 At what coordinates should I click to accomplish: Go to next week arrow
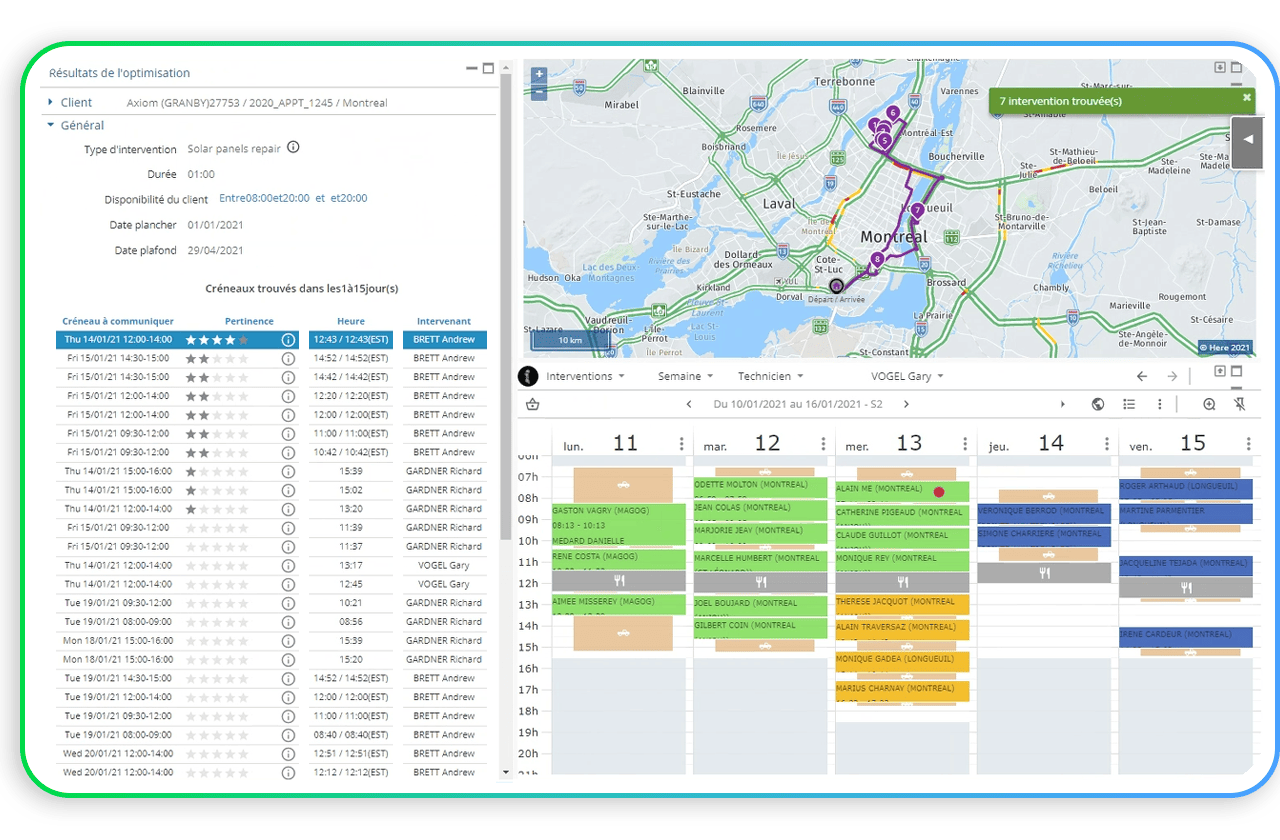[906, 404]
